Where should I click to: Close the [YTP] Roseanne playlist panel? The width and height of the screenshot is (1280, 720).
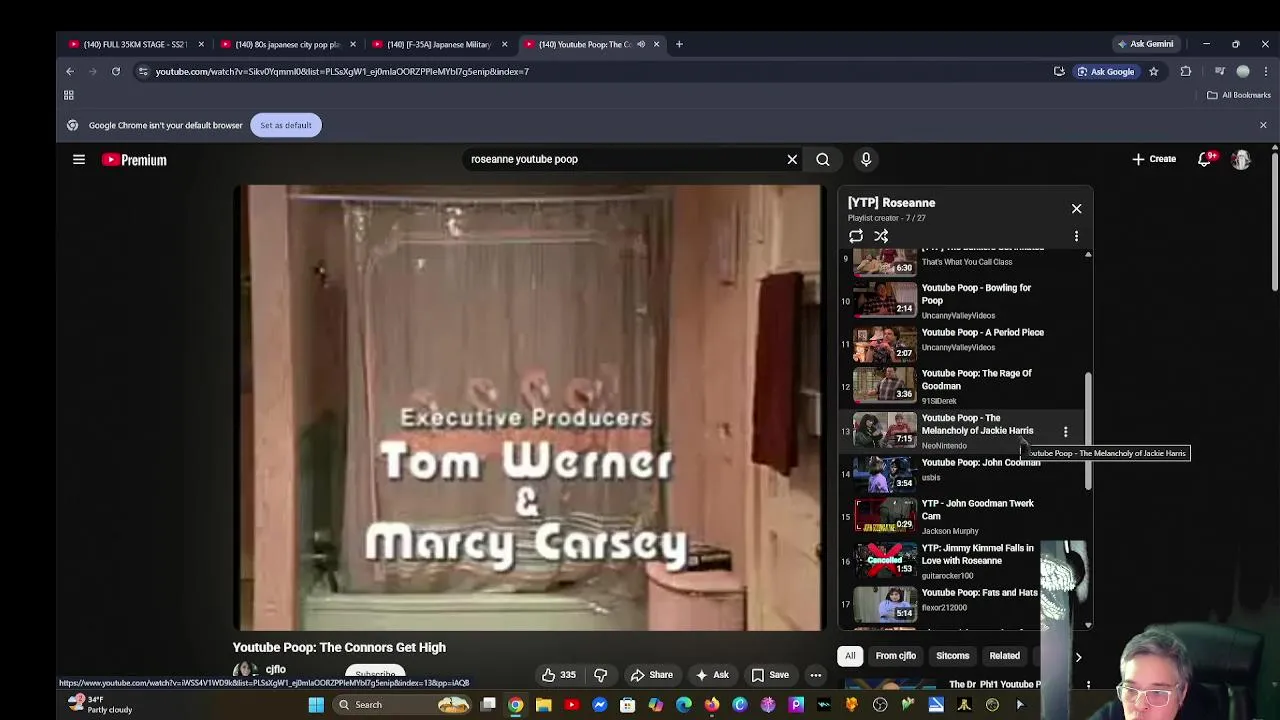point(1076,208)
